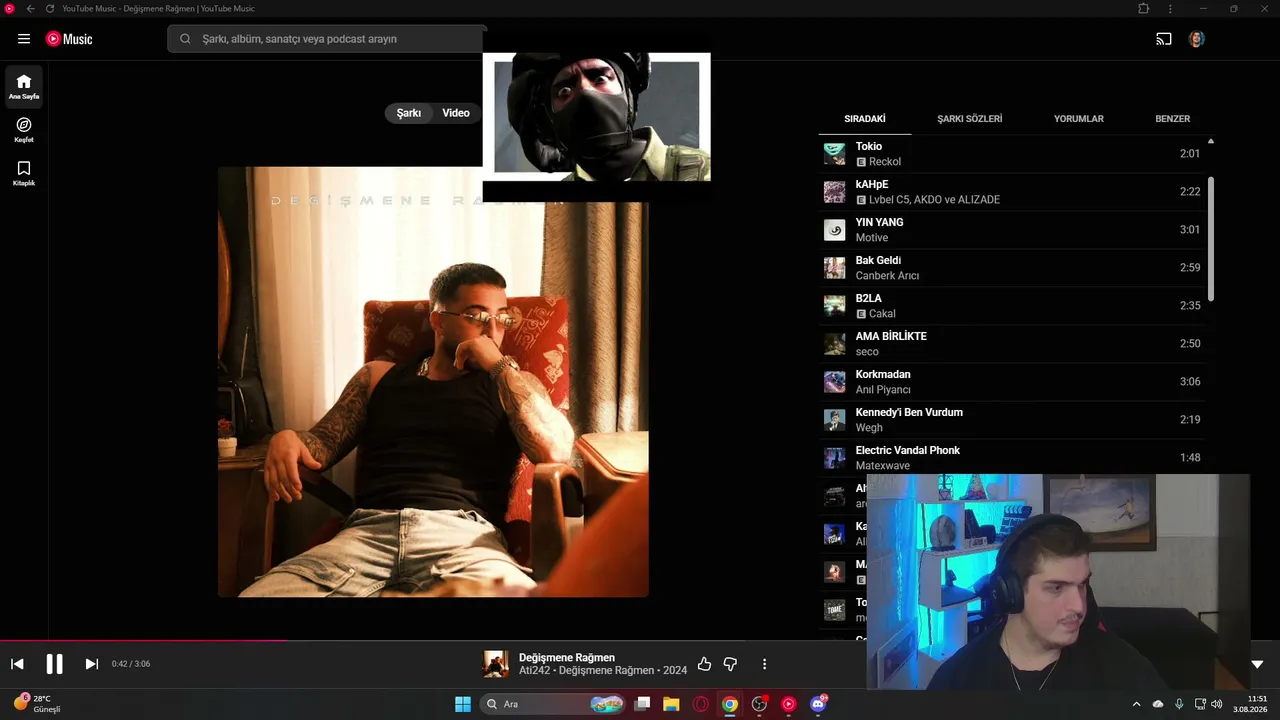1280x720 pixels.
Task: Switch to Şarkı mode
Action: point(409,113)
